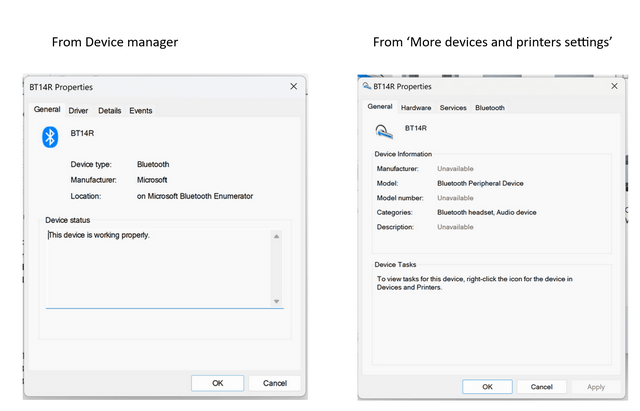Open the Events tab
The height and width of the screenshot is (411, 640).
tap(141, 111)
